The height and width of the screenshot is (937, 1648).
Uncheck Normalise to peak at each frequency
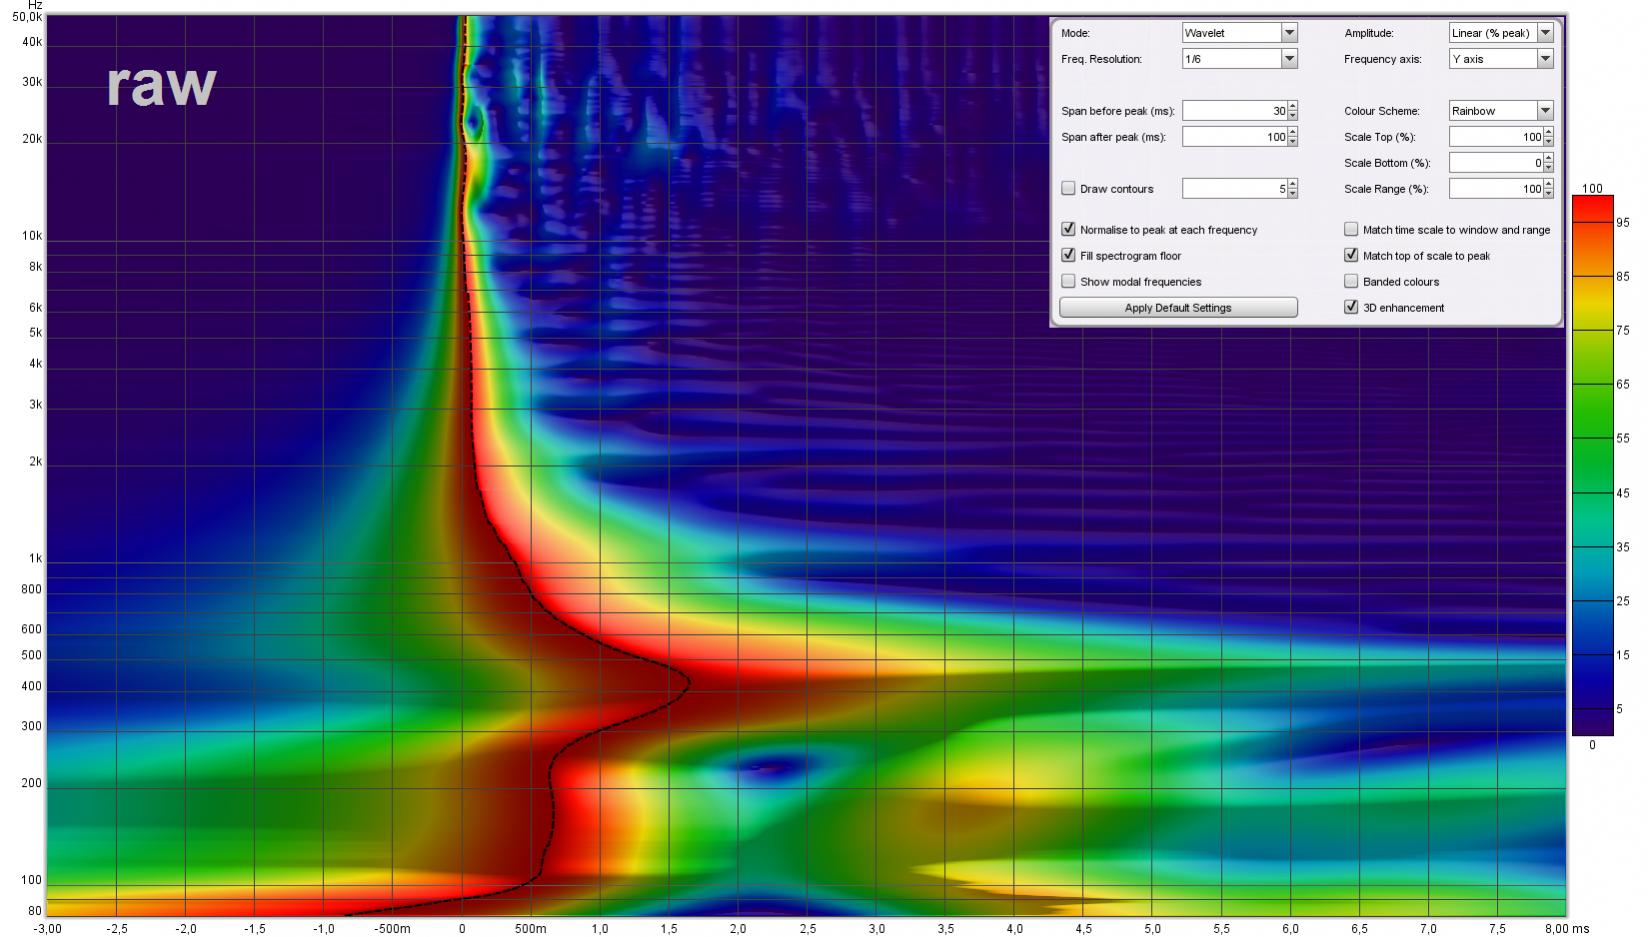click(x=1068, y=229)
